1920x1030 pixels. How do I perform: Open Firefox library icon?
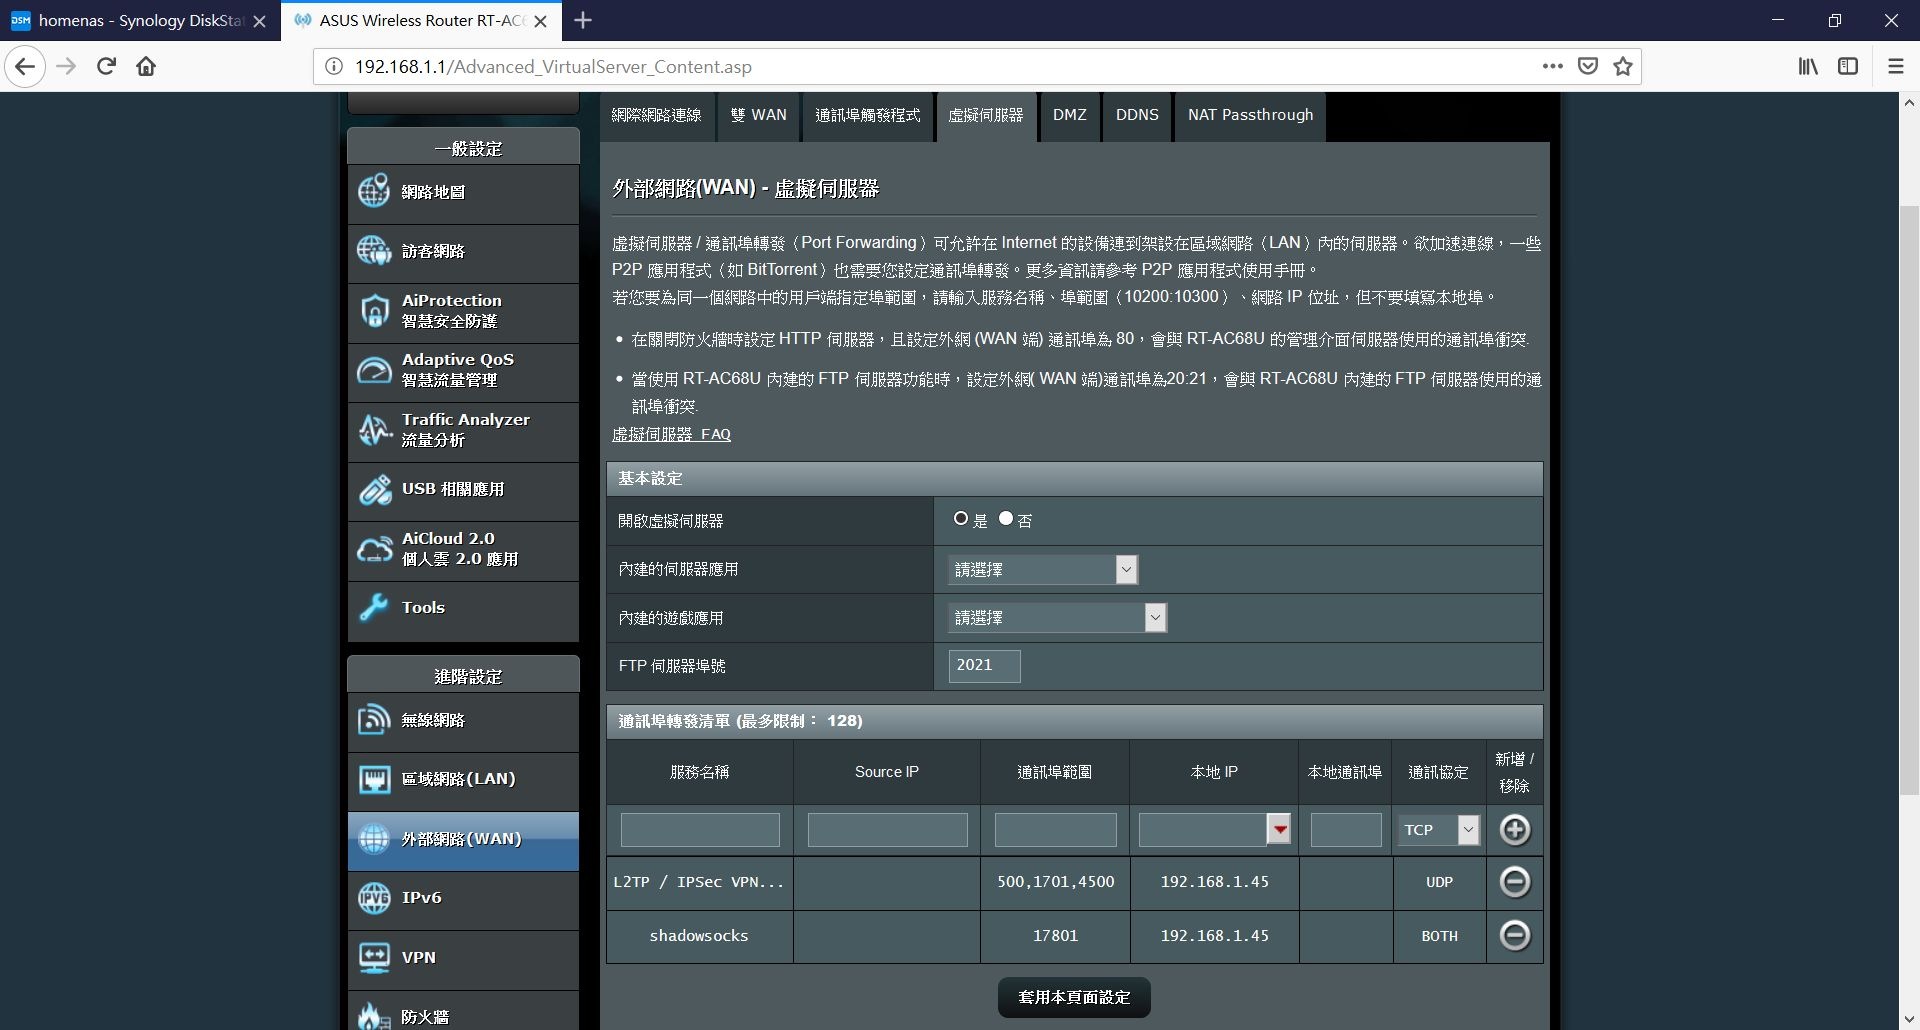point(1808,66)
